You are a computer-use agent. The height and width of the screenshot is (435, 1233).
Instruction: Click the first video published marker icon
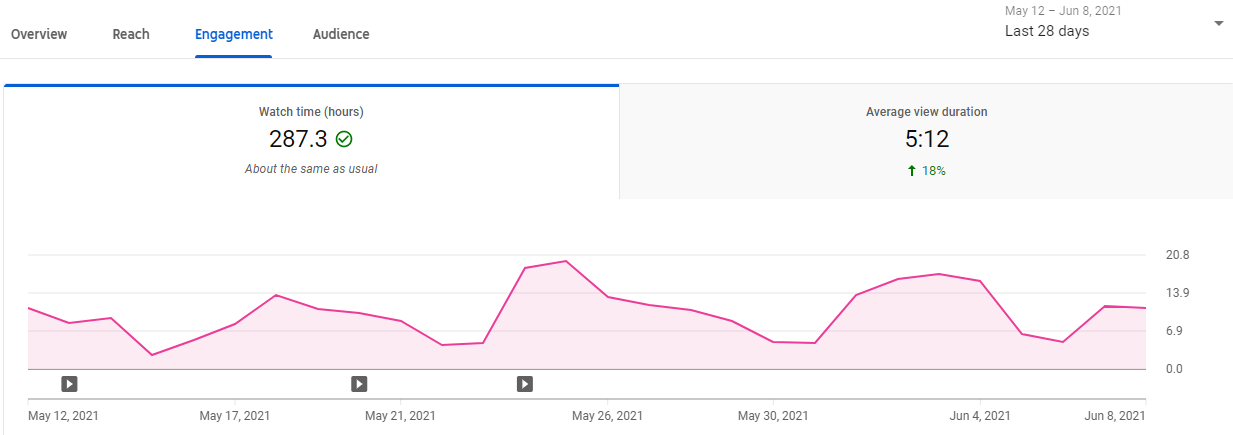[69, 383]
